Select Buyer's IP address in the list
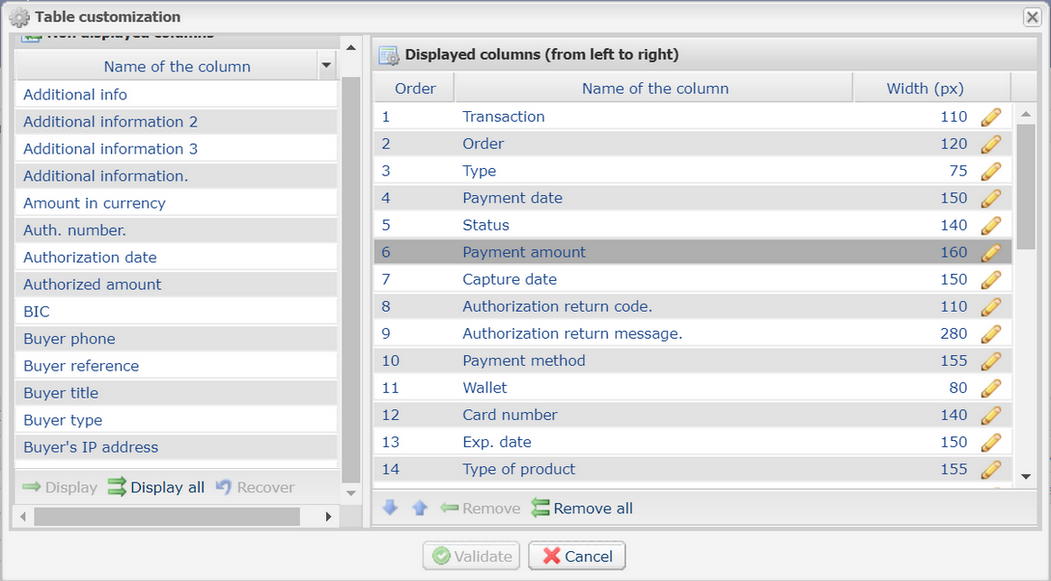The width and height of the screenshot is (1051, 581). (x=91, y=447)
